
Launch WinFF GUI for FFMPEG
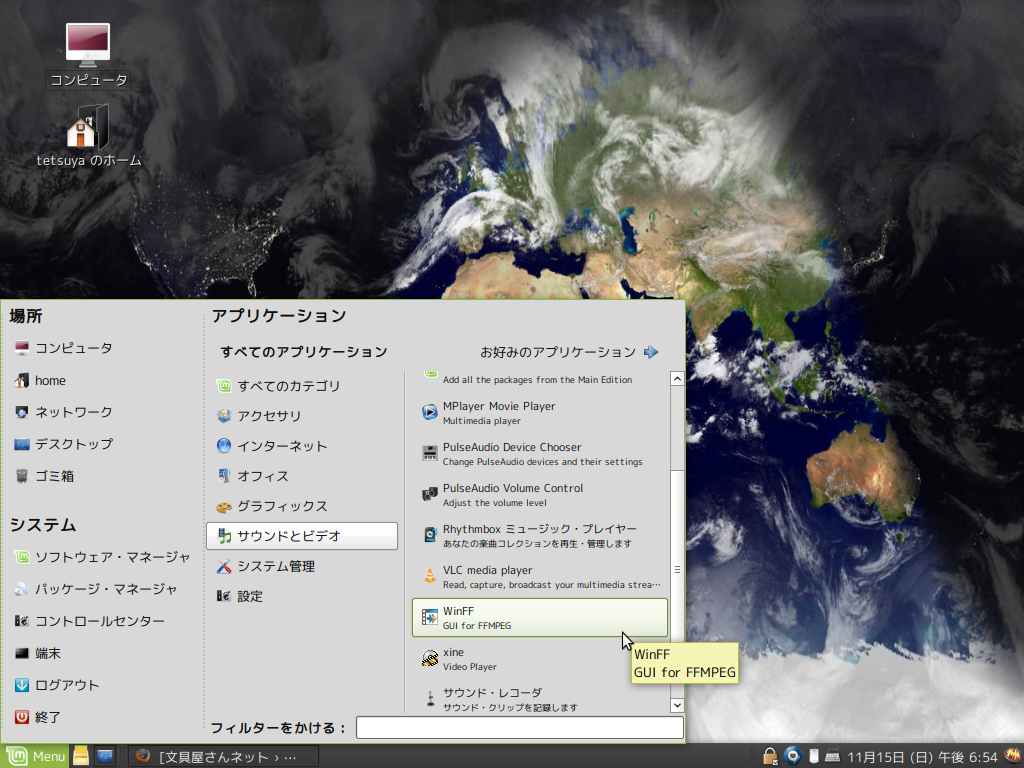540,617
